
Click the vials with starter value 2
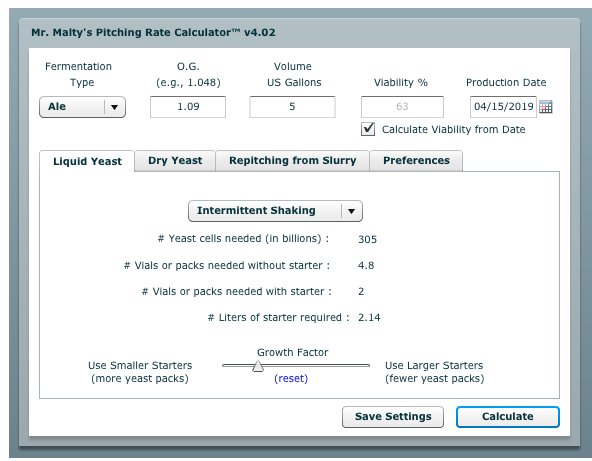[361, 291]
